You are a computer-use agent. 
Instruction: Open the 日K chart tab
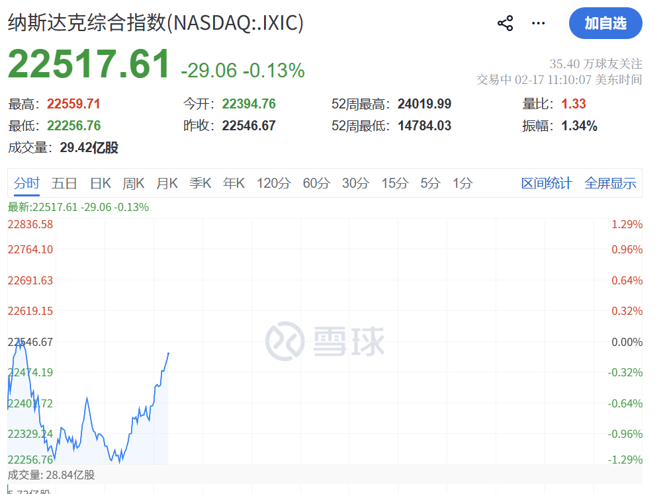point(100,183)
